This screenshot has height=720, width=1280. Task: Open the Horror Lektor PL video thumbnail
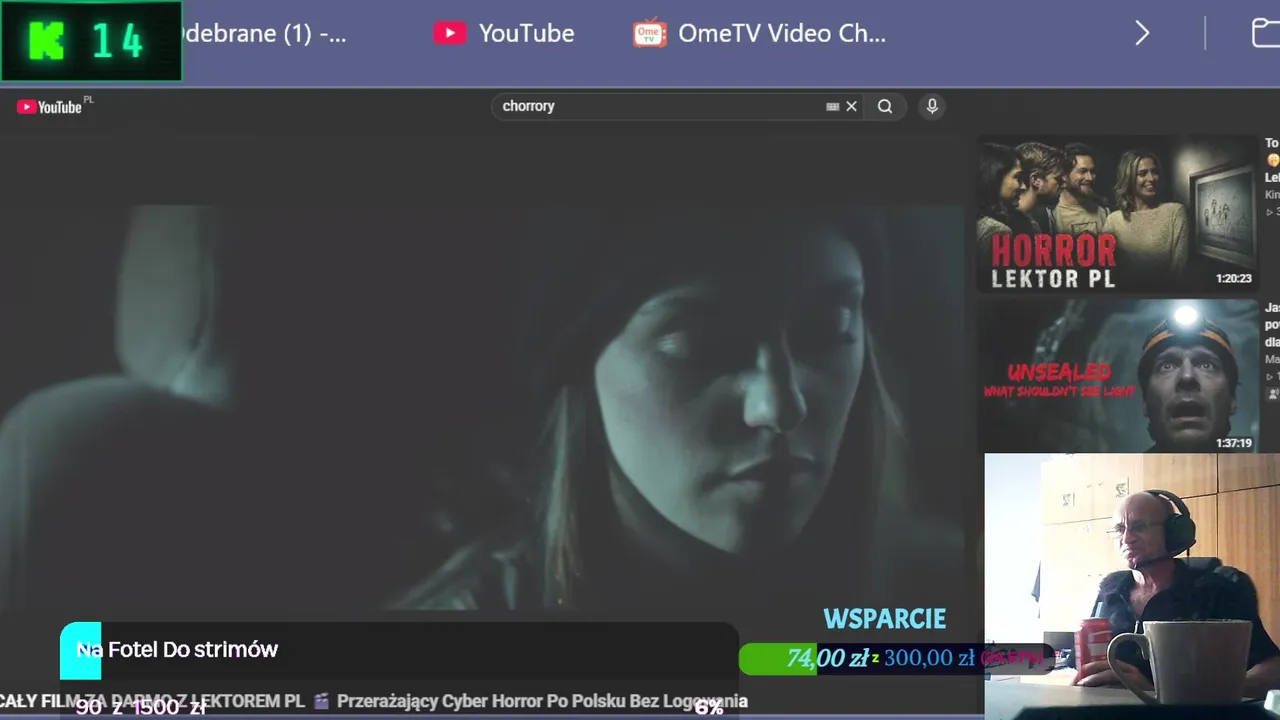pyautogui.click(x=1117, y=213)
